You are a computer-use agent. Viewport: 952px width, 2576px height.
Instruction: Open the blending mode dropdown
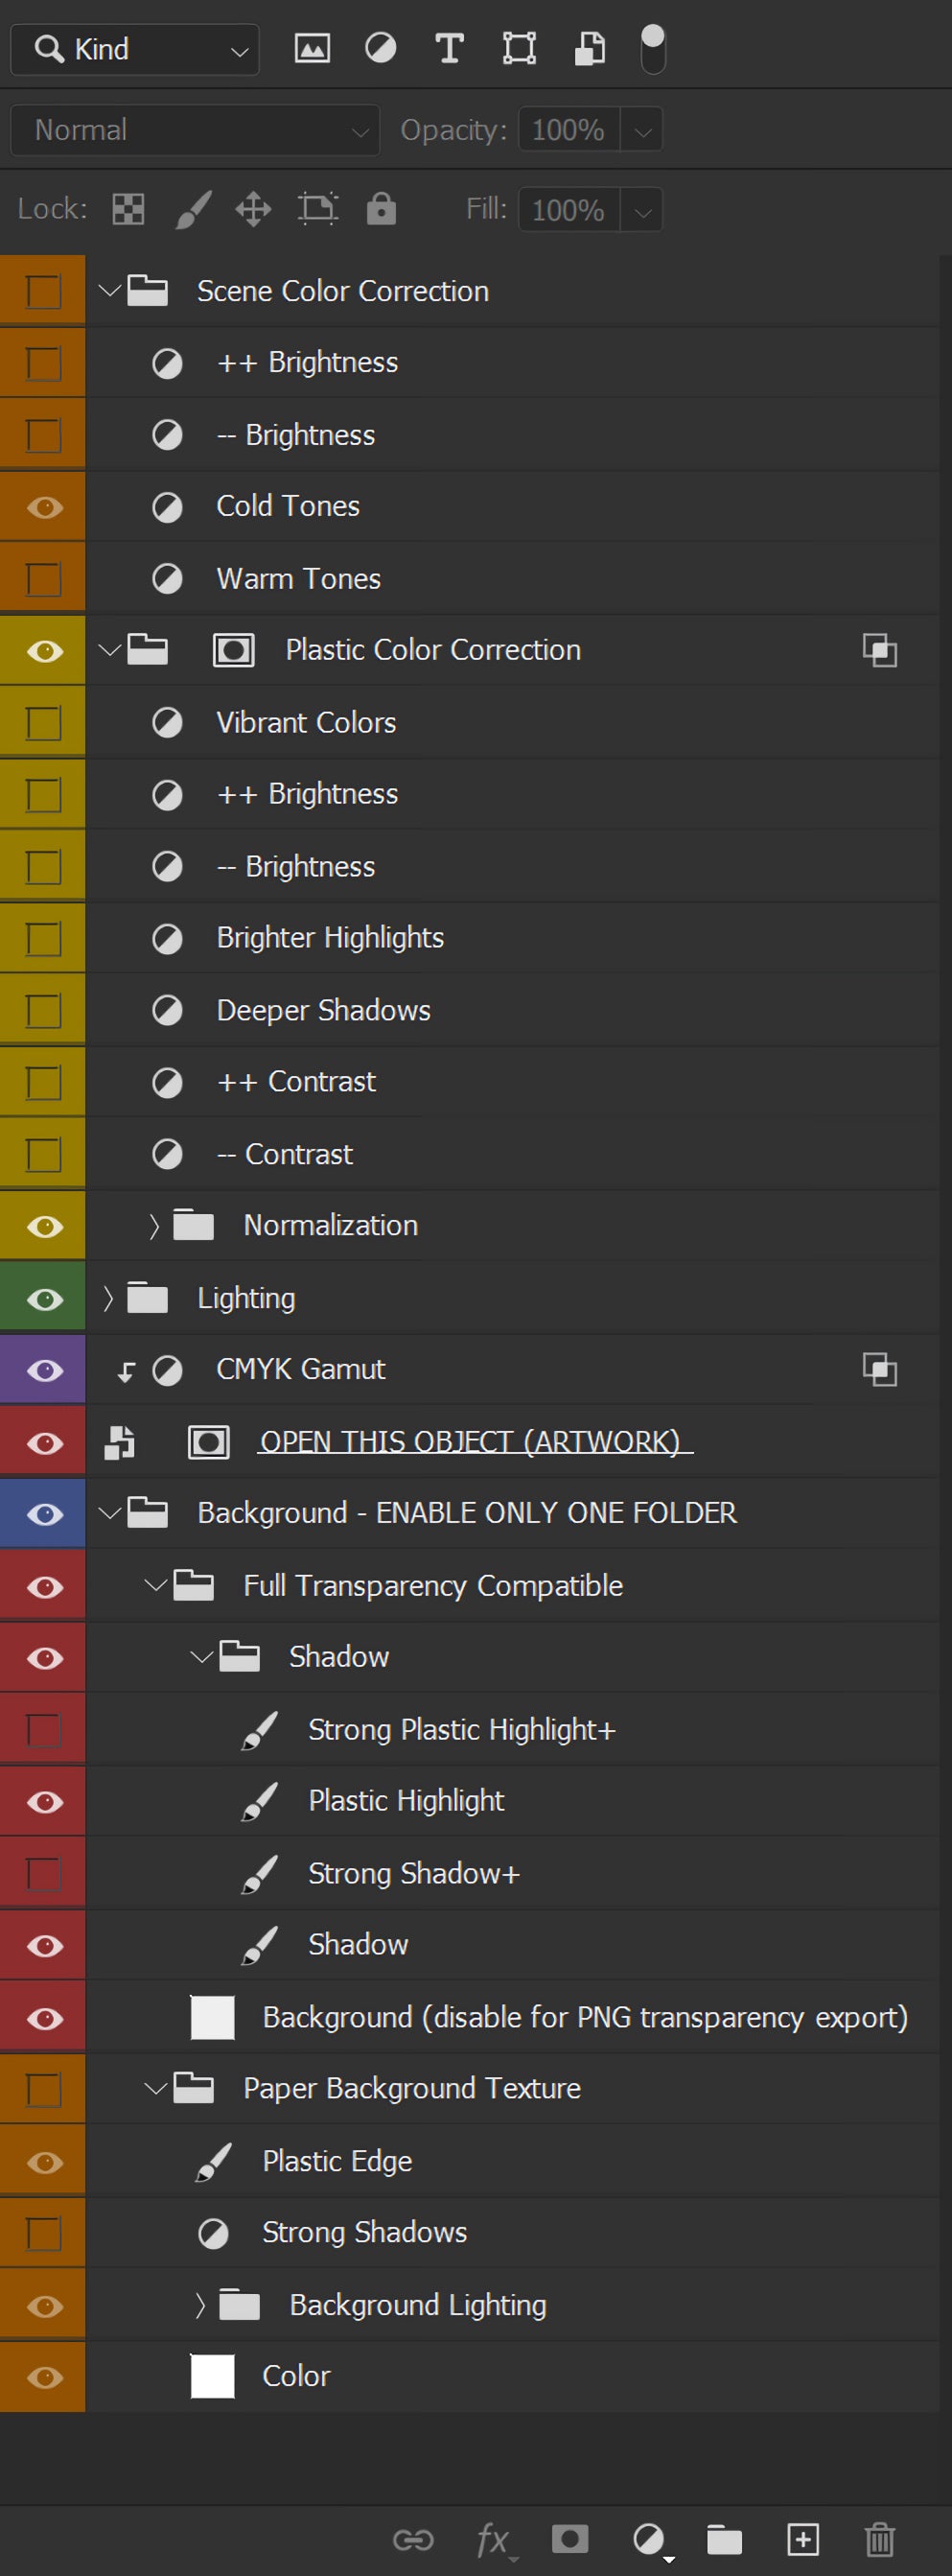pos(195,130)
